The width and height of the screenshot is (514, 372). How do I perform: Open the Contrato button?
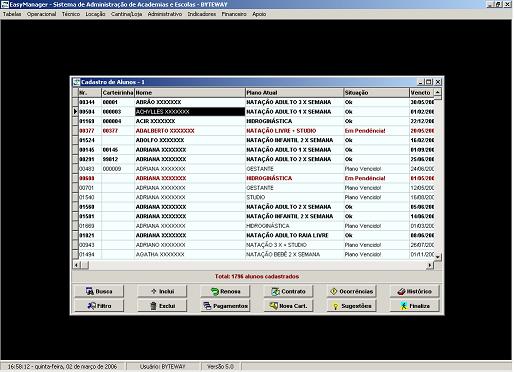[x=288, y=291]
